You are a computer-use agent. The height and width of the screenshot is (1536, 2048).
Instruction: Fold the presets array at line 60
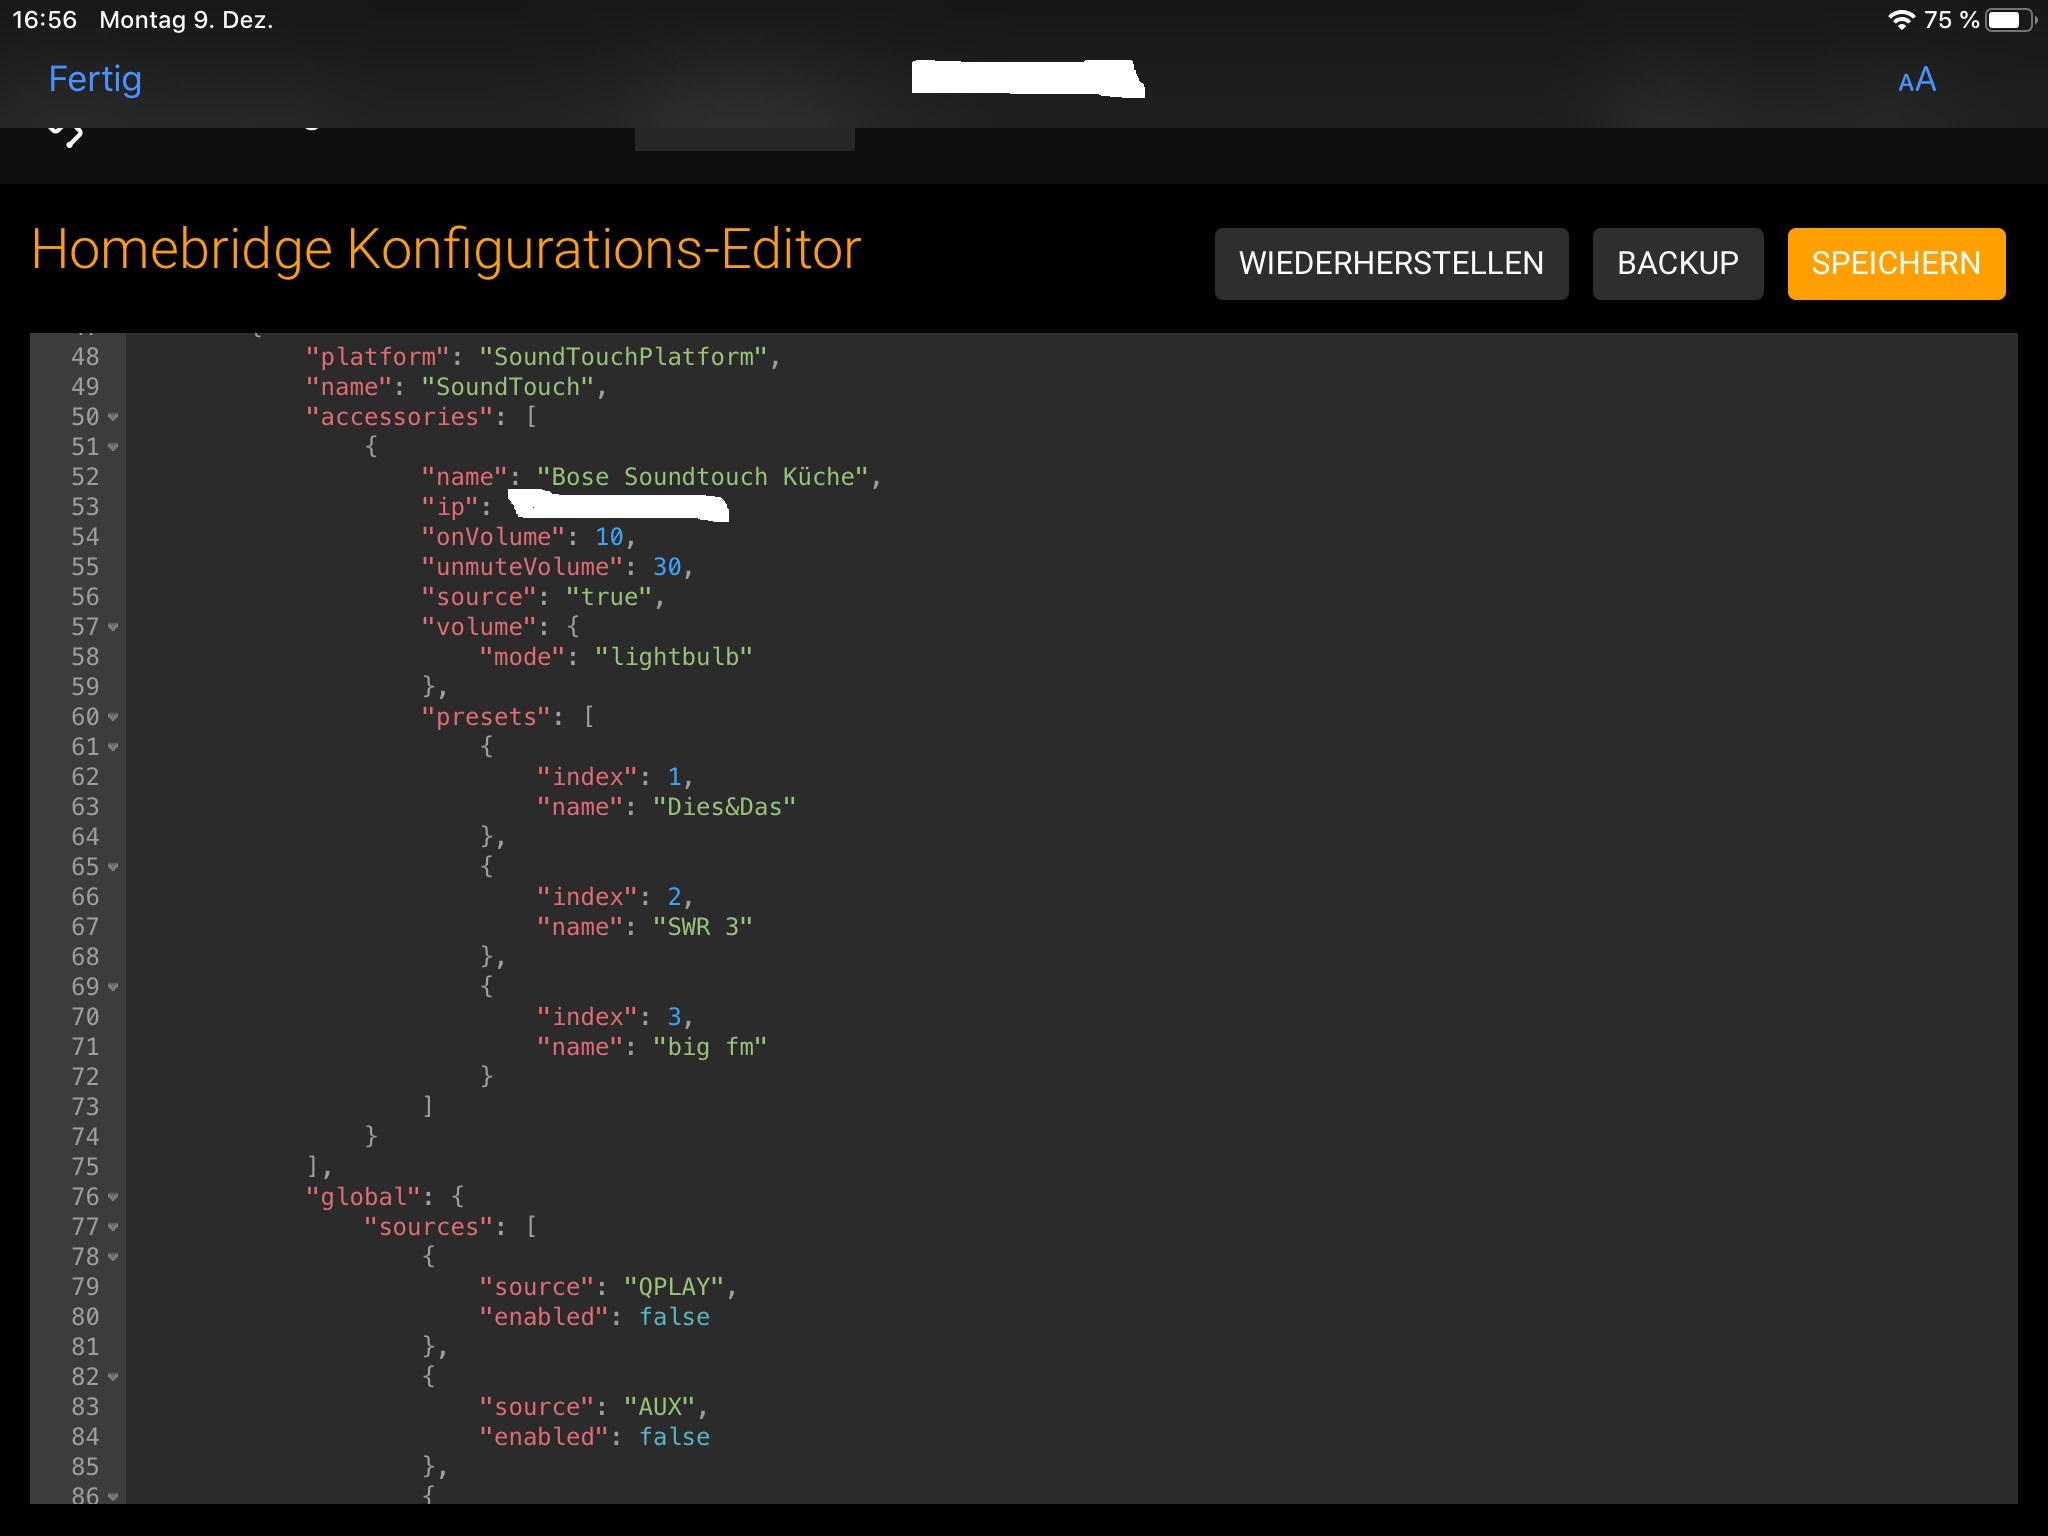[x=113, y=717]
